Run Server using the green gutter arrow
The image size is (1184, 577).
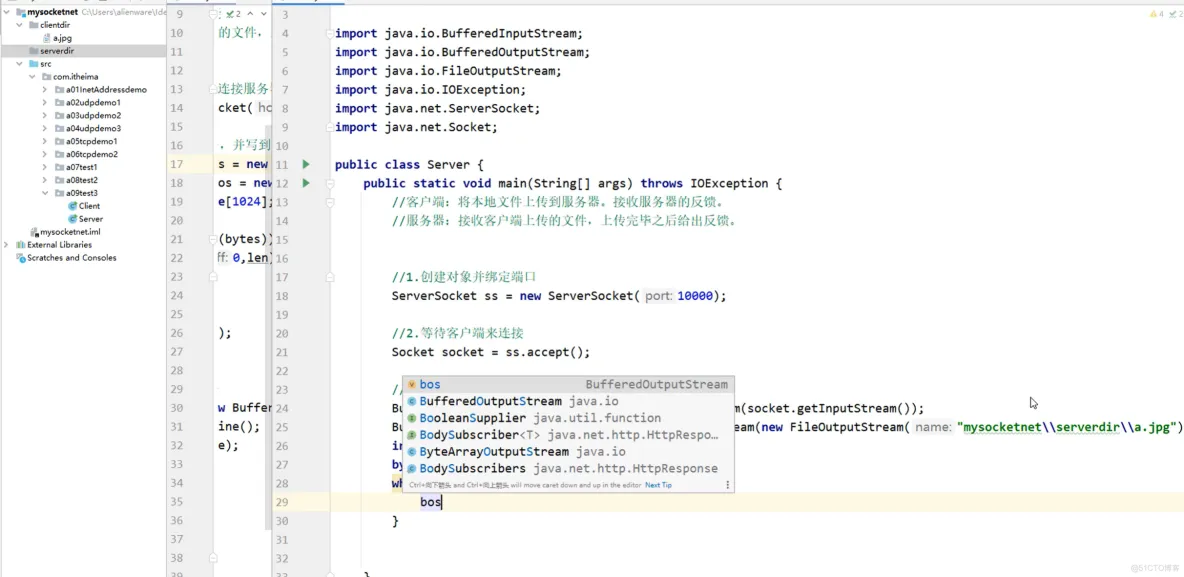[x=306, y=164]
